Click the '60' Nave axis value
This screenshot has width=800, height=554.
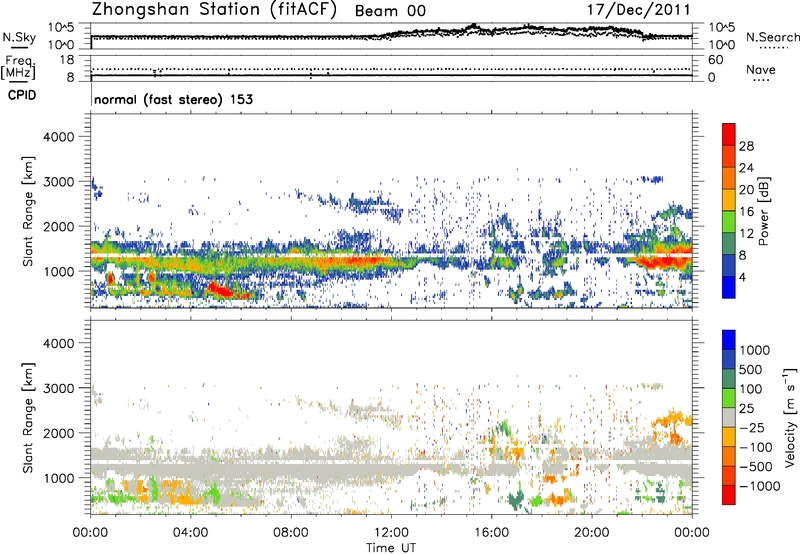715,60
